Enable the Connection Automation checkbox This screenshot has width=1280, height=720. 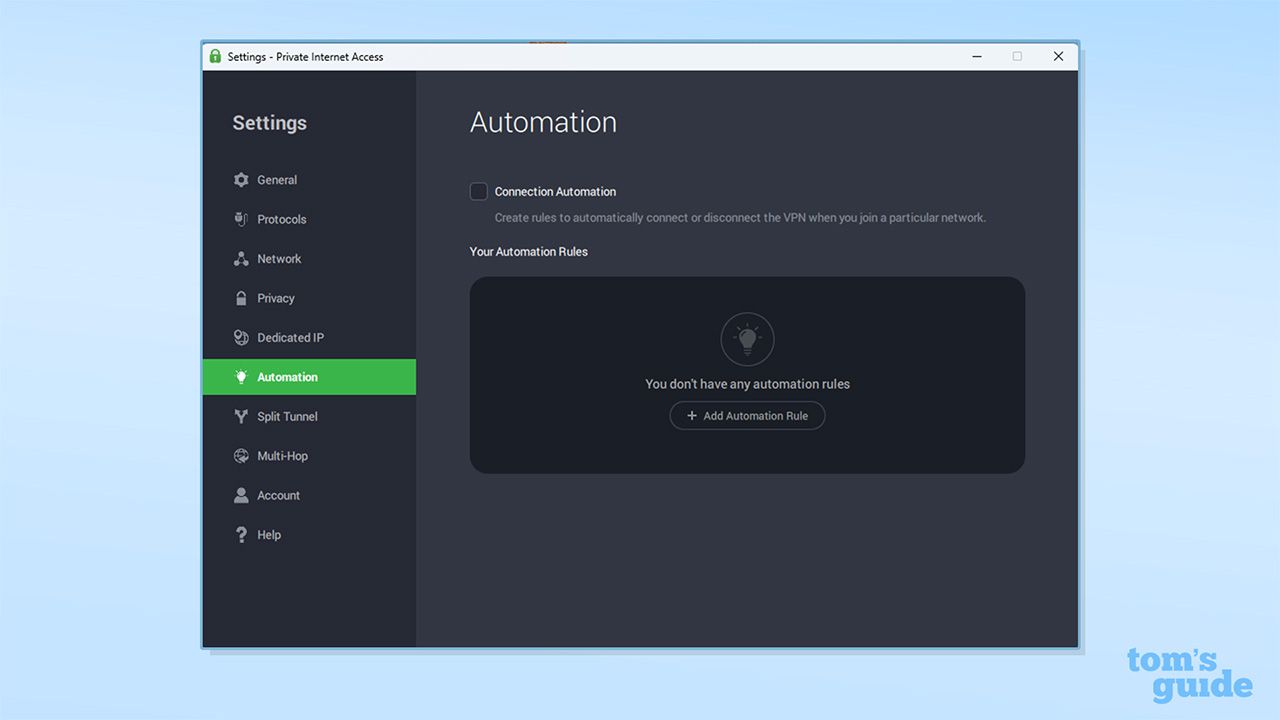479,191
